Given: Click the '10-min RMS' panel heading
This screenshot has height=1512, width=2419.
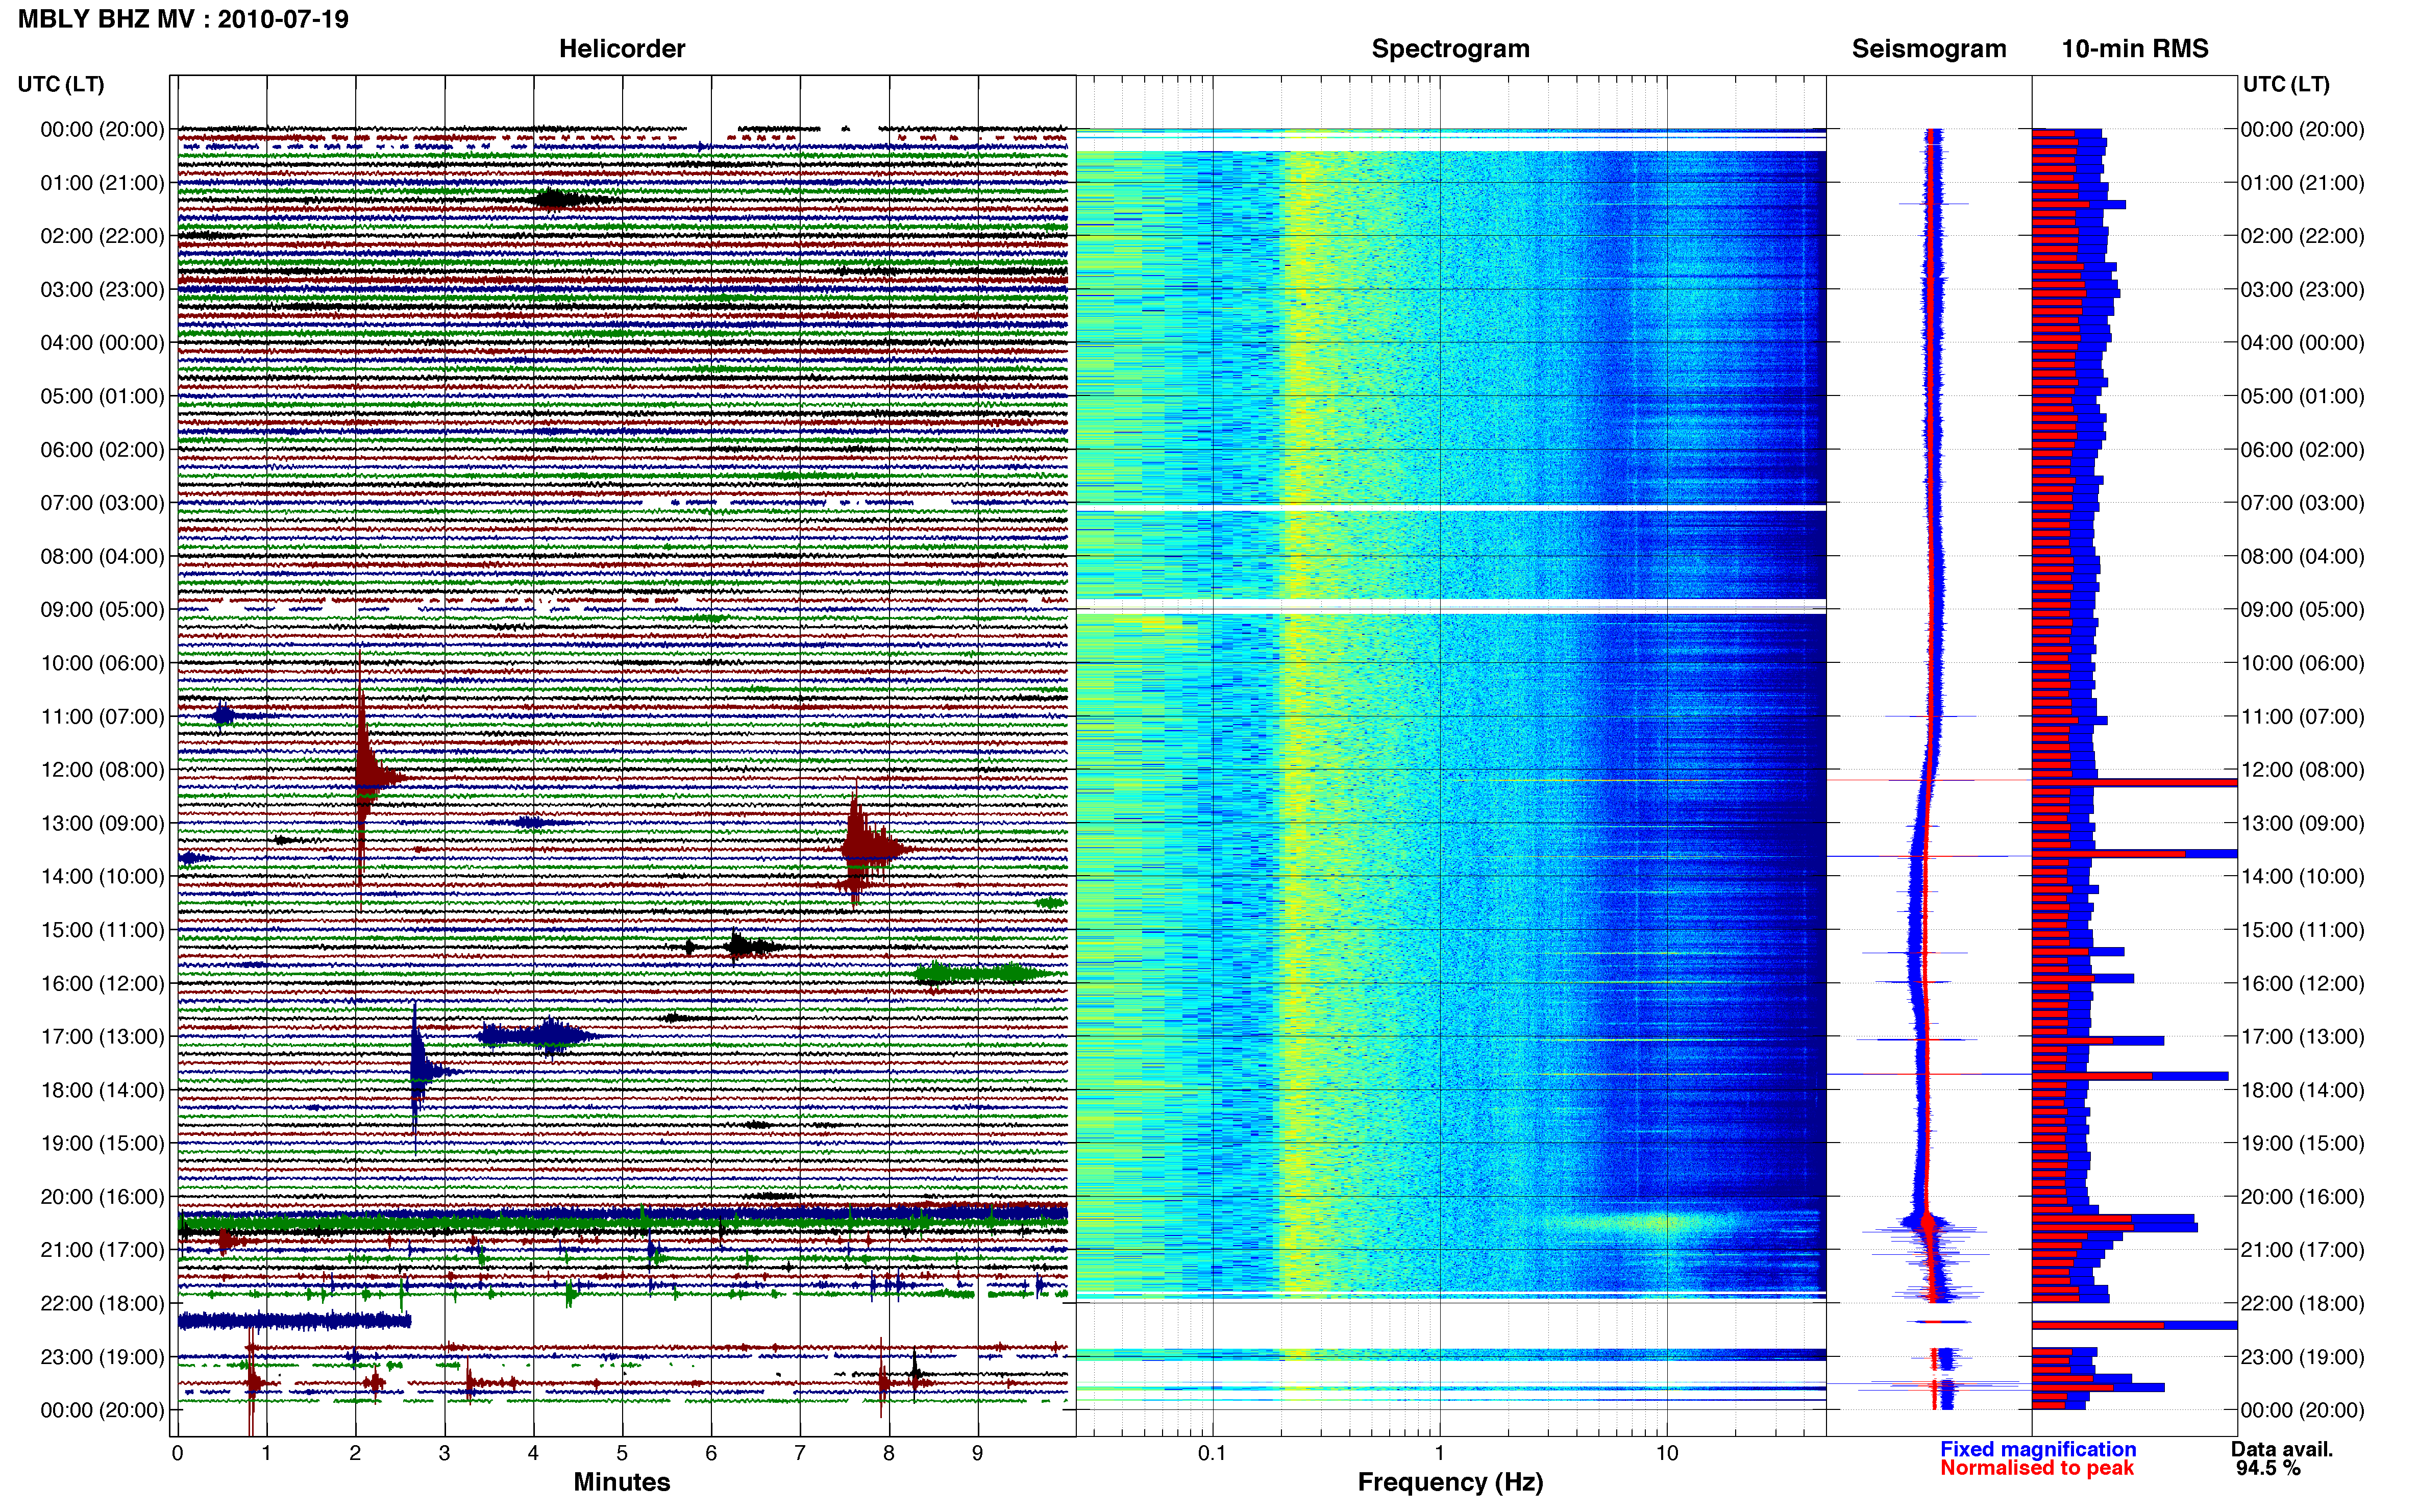Looking at the screenshot, I should tap(2135, 49).
